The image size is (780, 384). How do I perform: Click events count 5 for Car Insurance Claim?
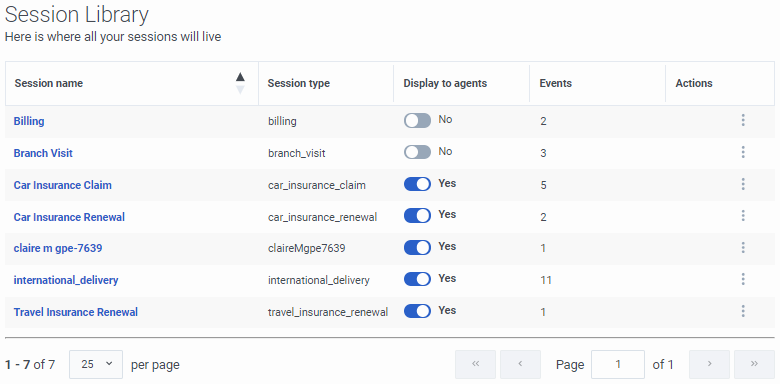tap(543, 186)
